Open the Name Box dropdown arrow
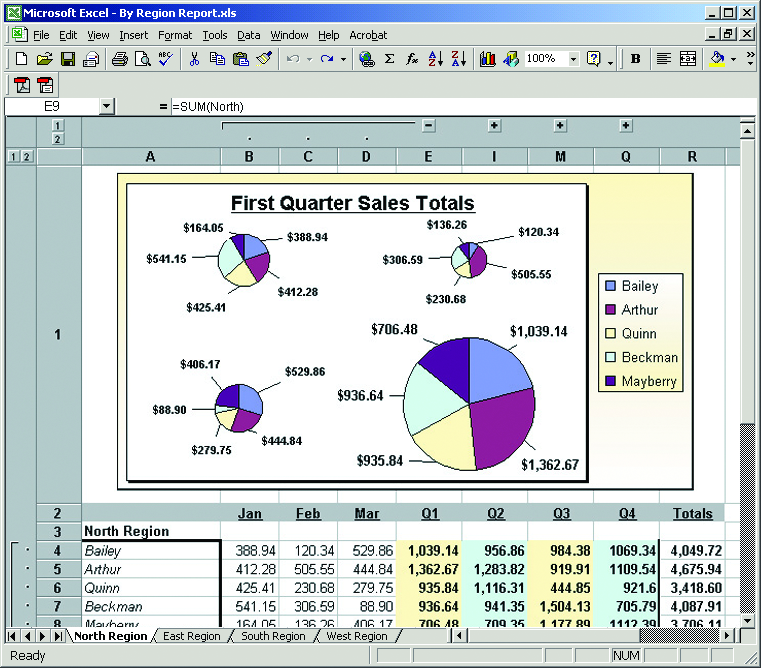The image size is (761, 668). pyautogui.click(x=107, y=106)
